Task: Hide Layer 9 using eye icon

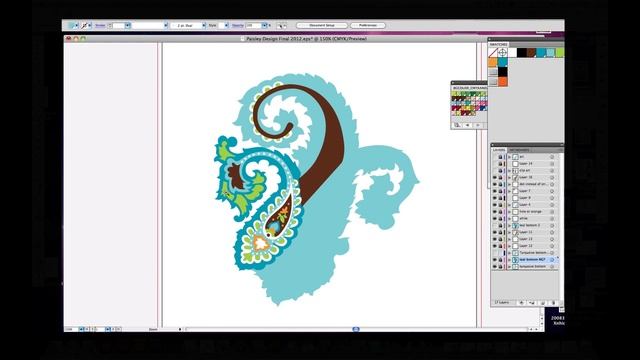Action: click(495, 198)
